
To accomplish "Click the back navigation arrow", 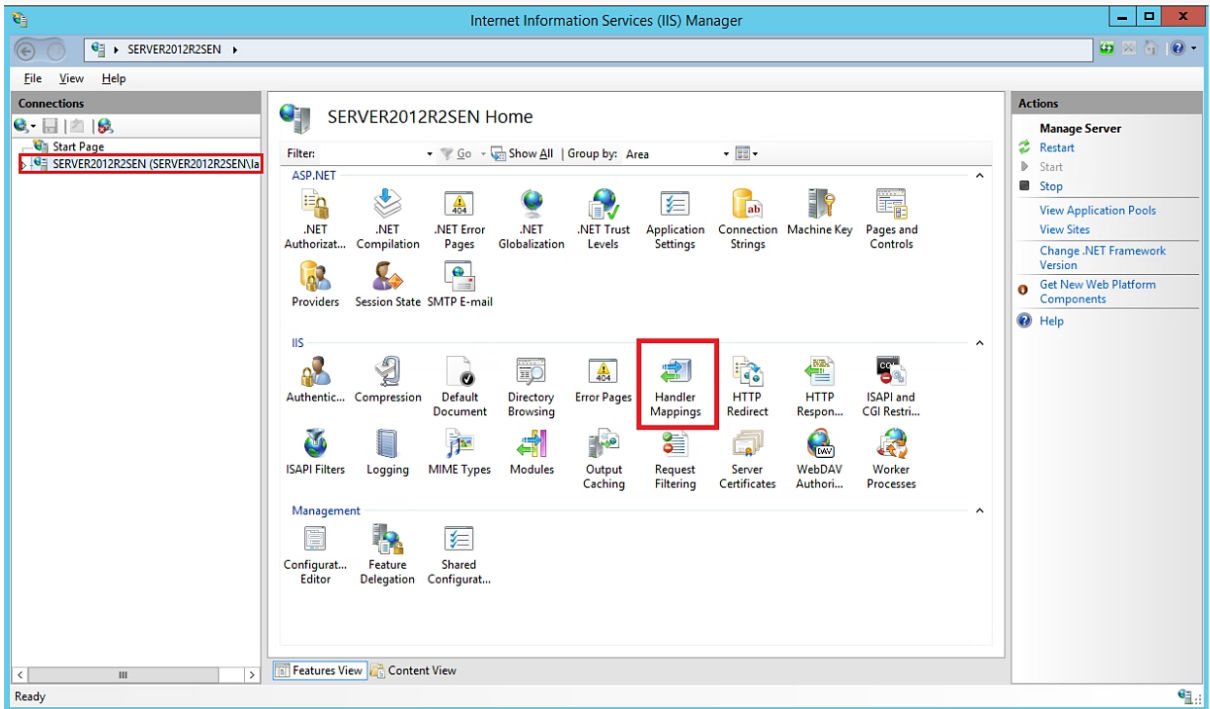I will (x=26, y=48).
